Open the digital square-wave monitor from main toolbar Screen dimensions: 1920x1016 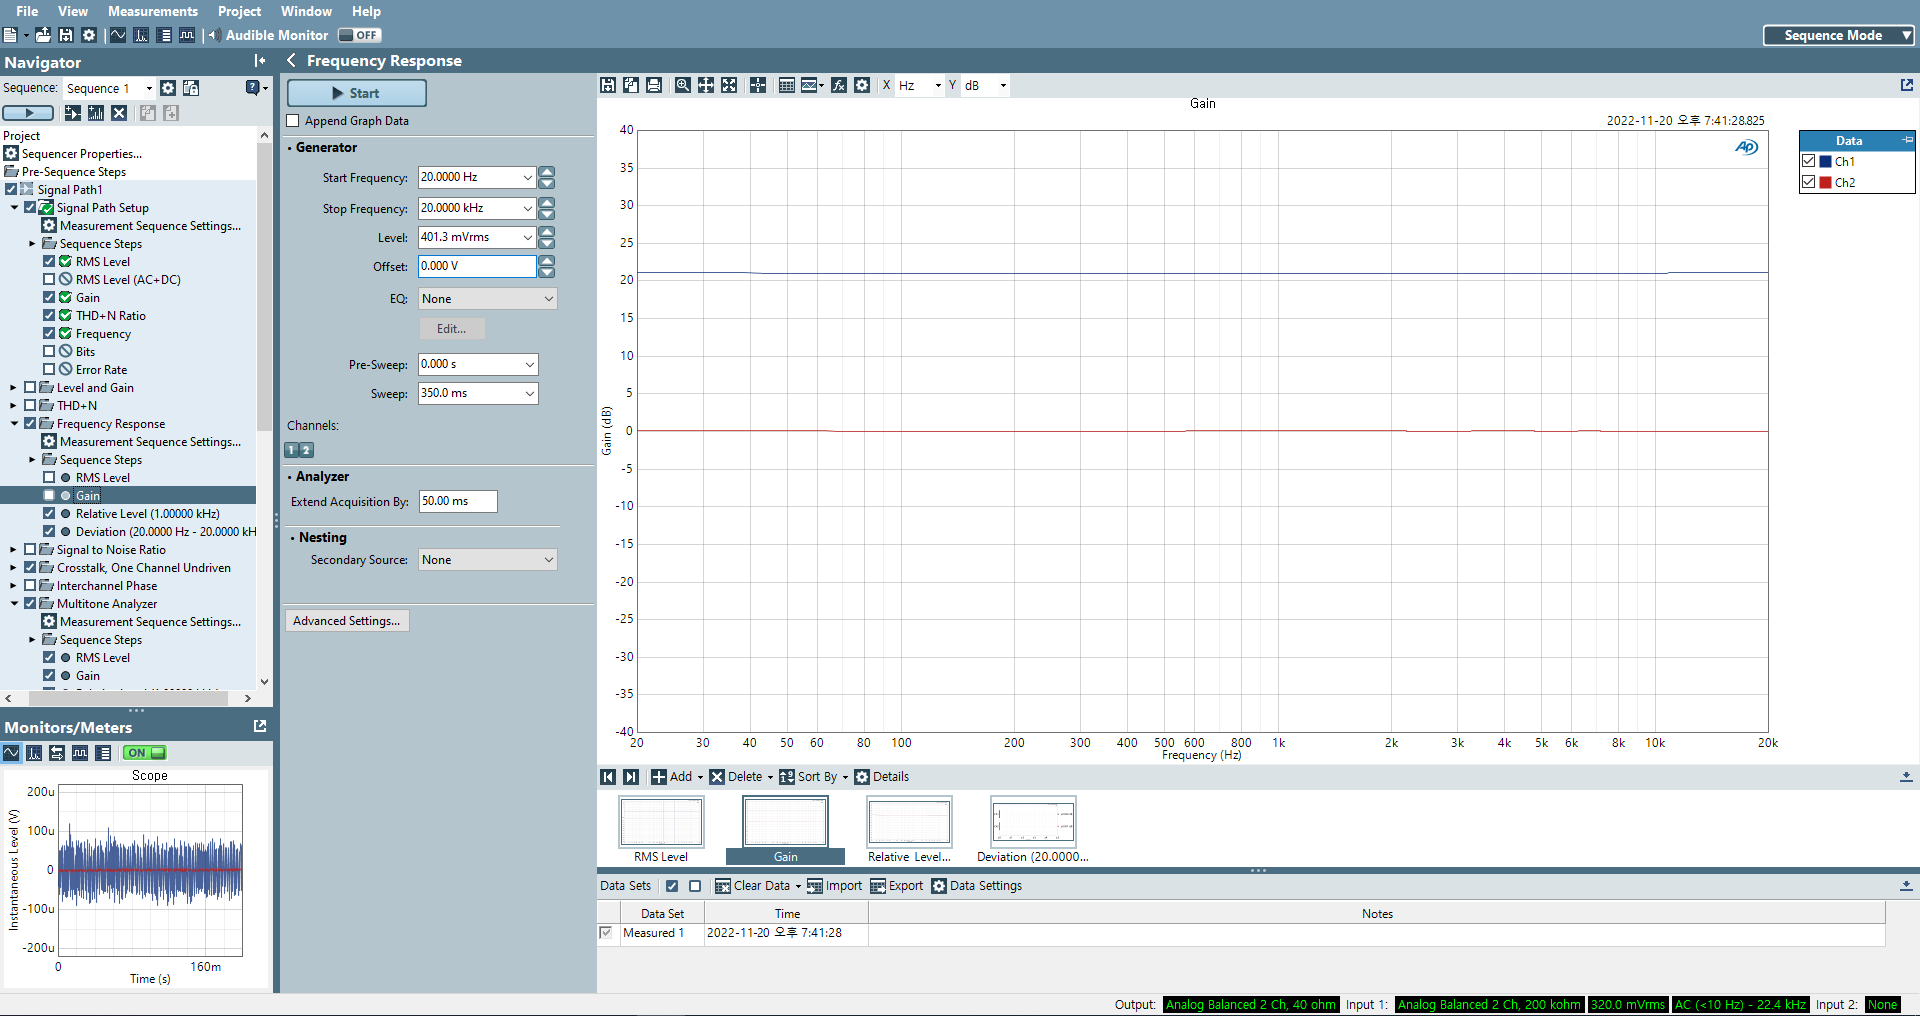(187, 35)
